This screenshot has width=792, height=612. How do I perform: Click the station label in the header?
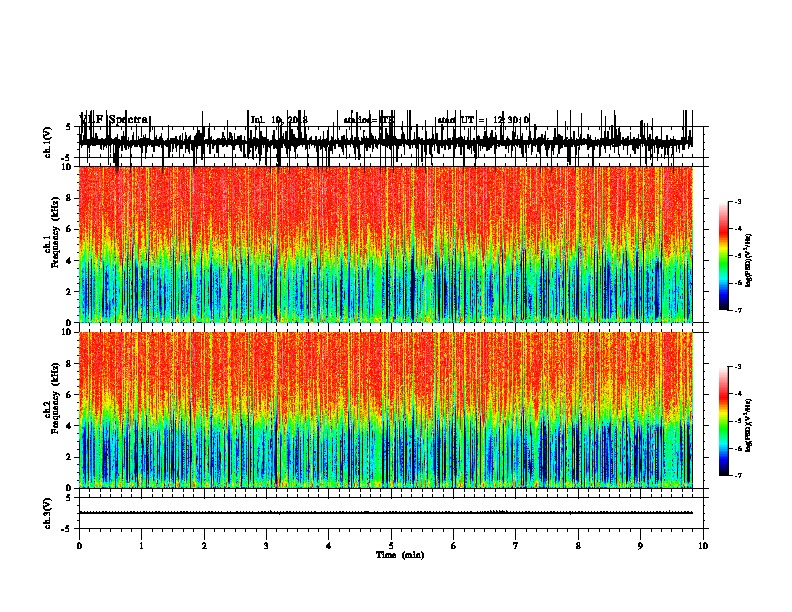coord(368,120)
